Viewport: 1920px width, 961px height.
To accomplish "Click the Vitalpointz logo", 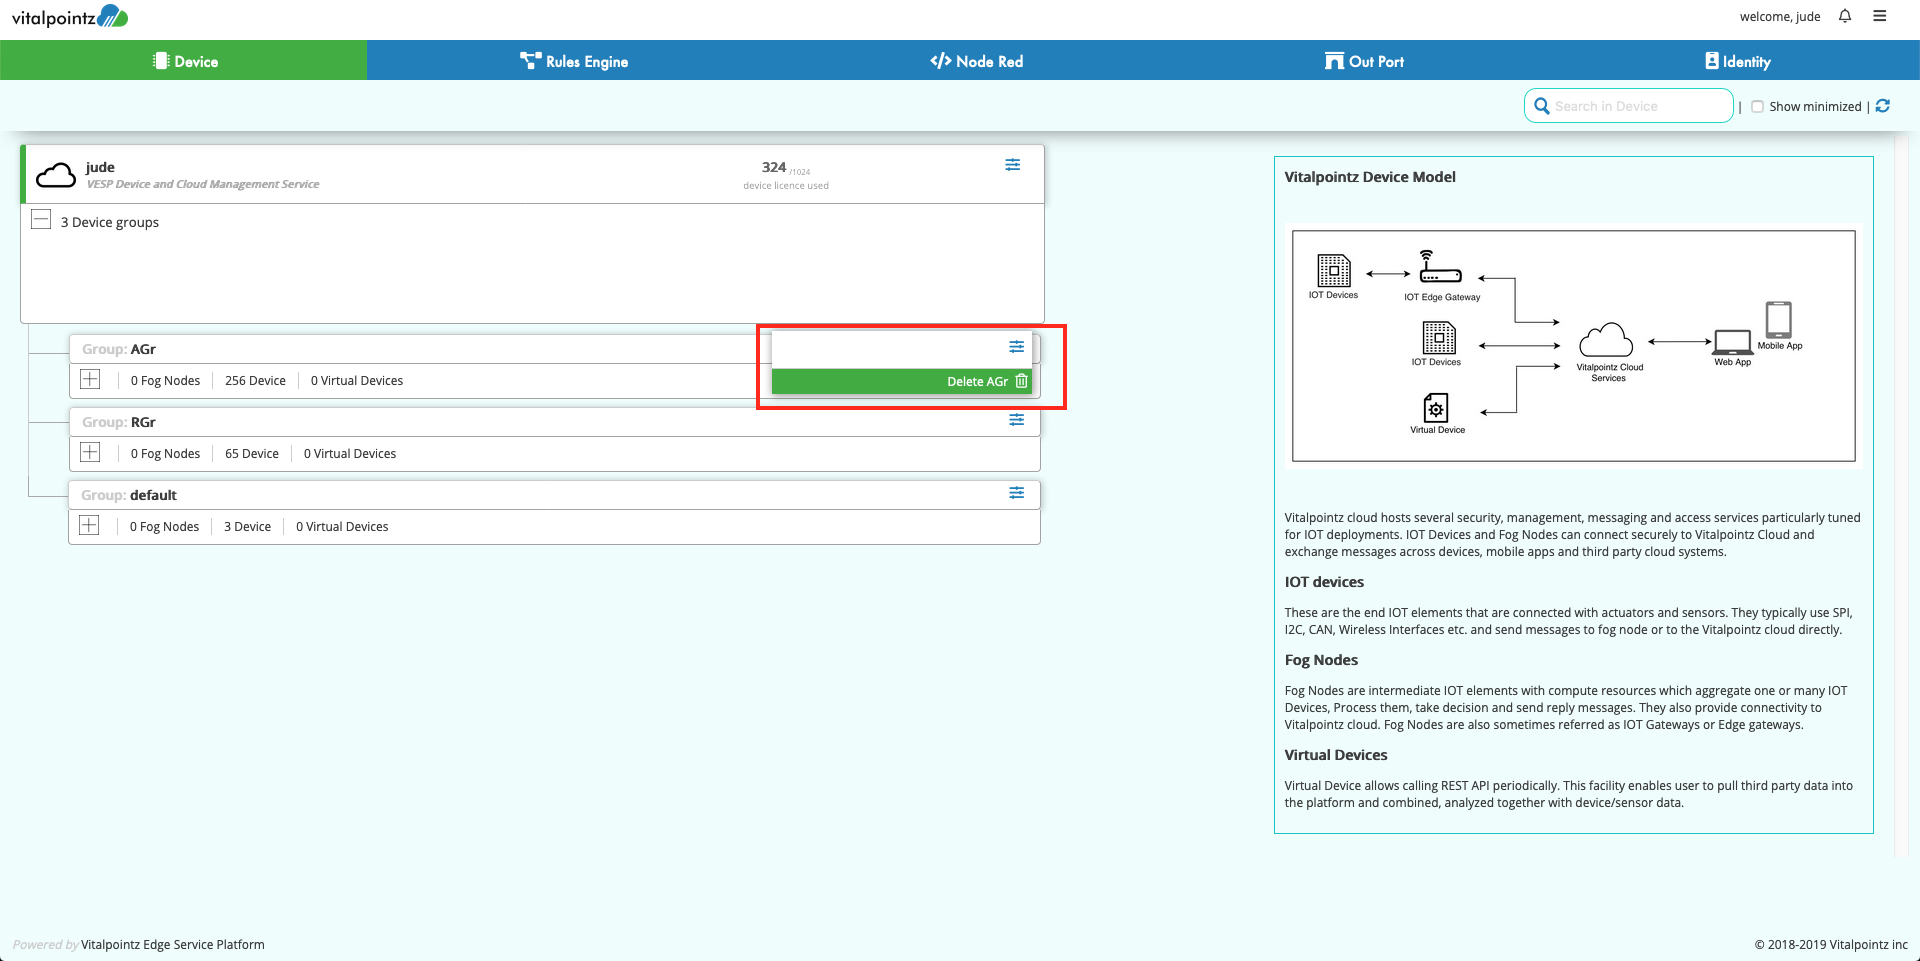I will pyautogui.click(x=70, y=17).
